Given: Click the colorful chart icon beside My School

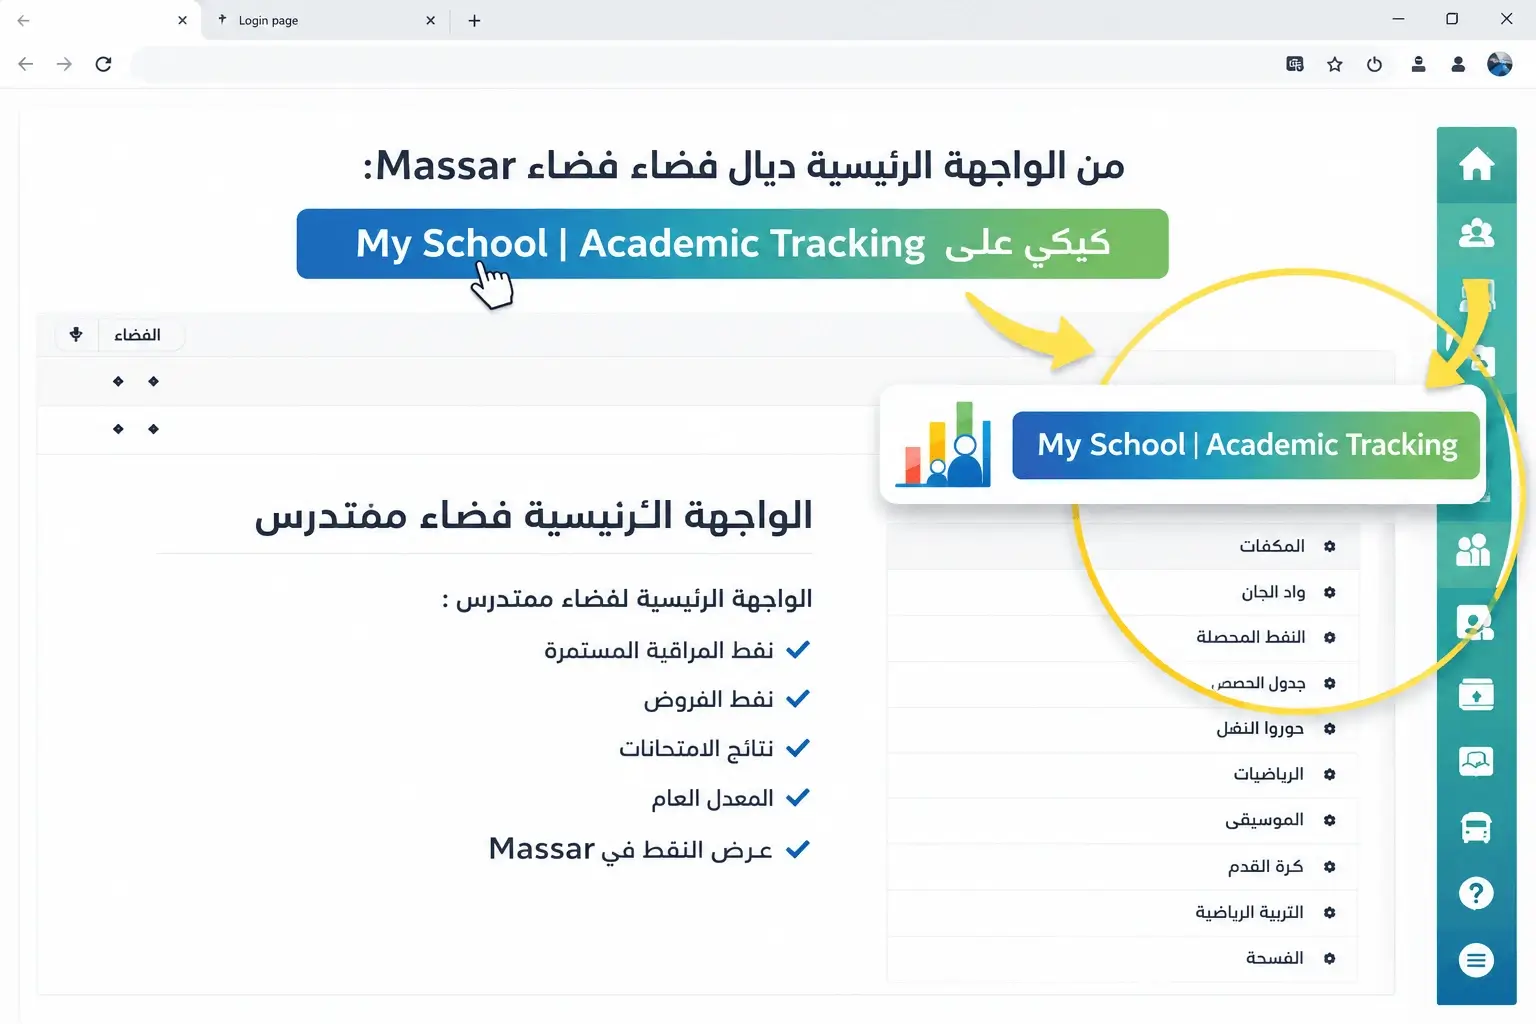Looking at the screenshot, I should pyautogui.click(x=943, y=444).
